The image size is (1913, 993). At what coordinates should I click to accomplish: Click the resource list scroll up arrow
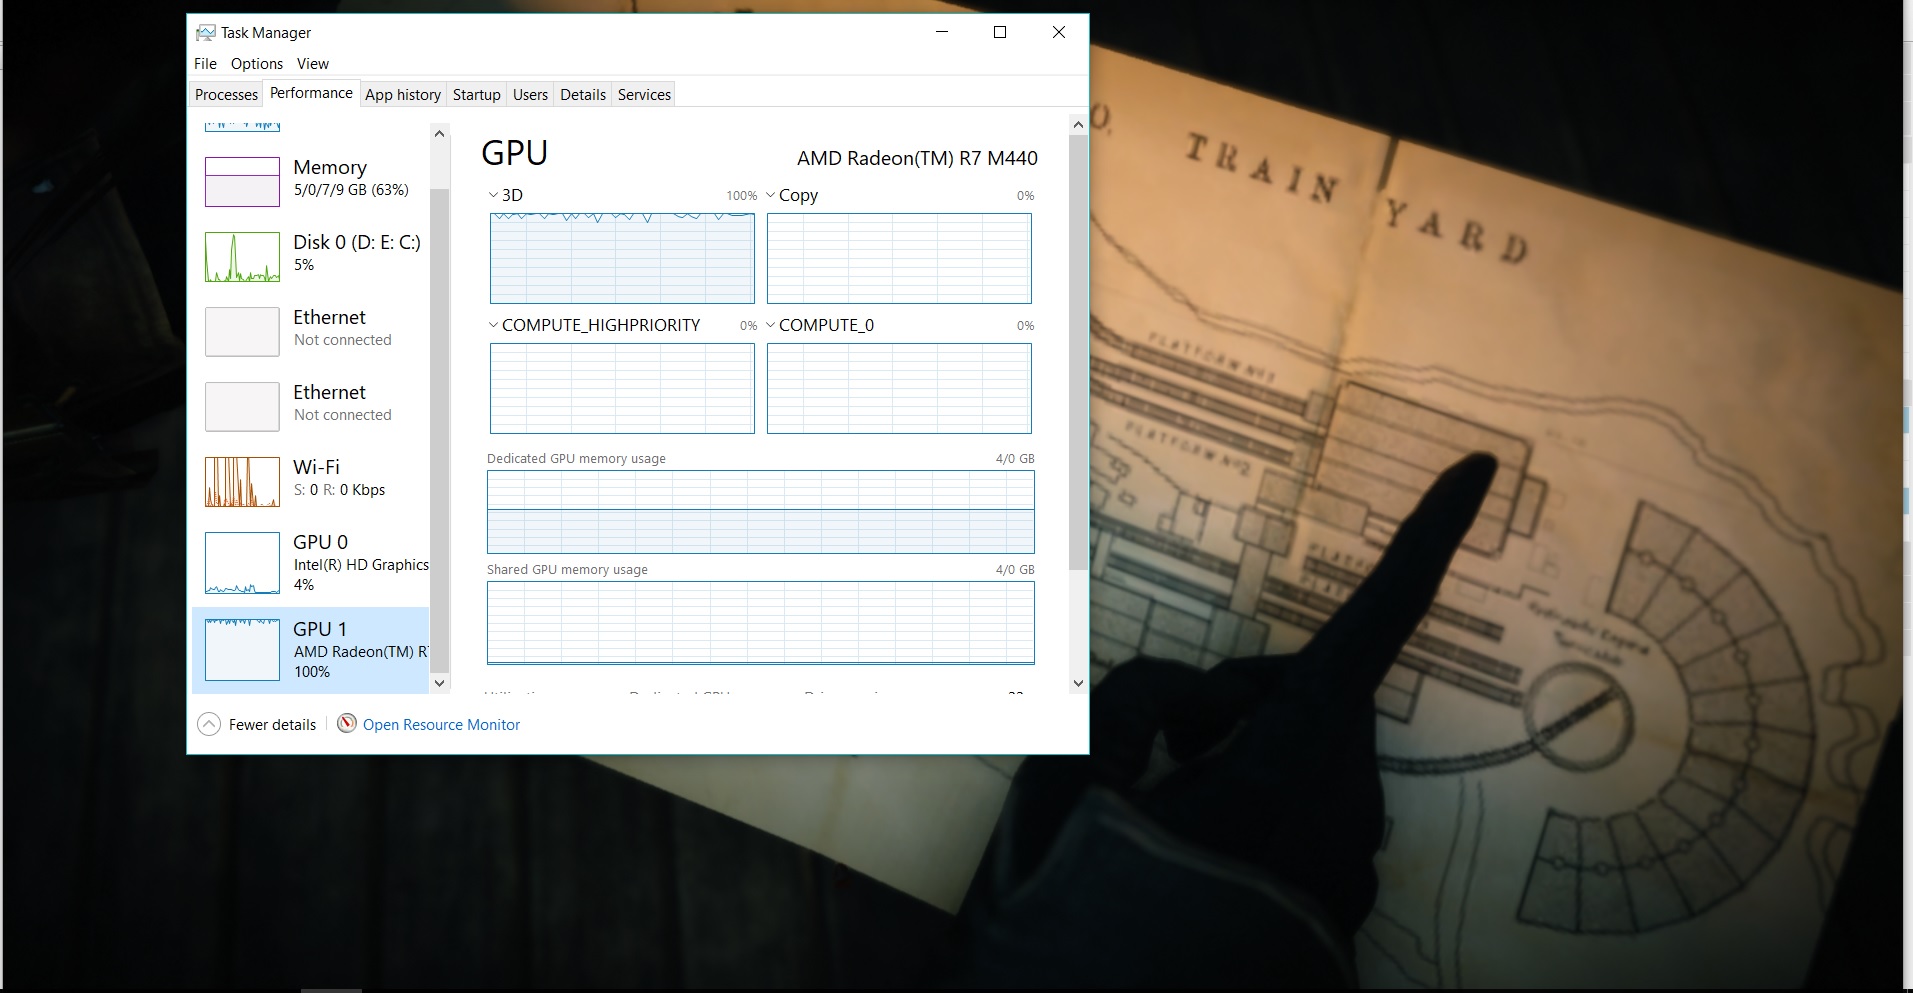point(439,134)
